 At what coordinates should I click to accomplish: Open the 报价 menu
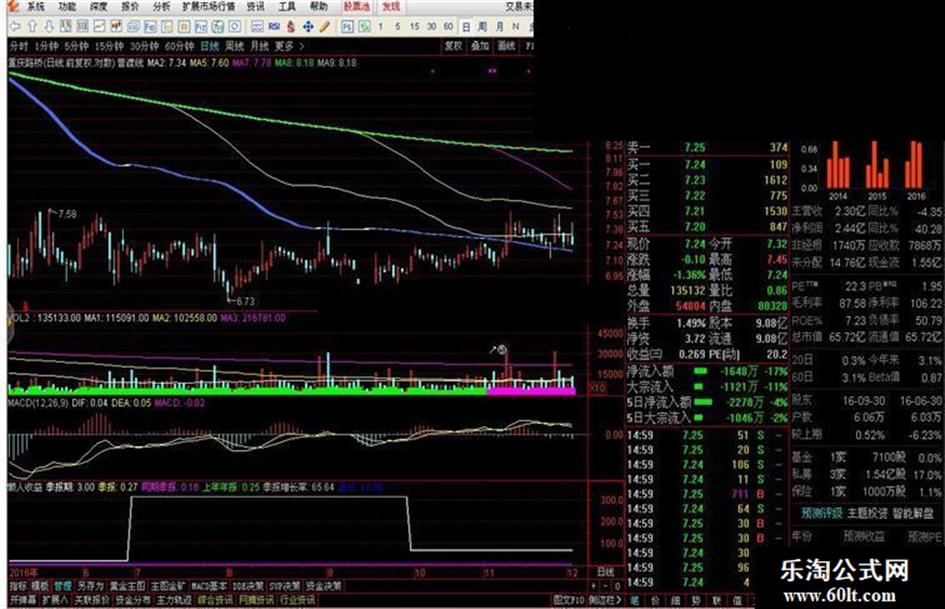(x=130, y=7)
